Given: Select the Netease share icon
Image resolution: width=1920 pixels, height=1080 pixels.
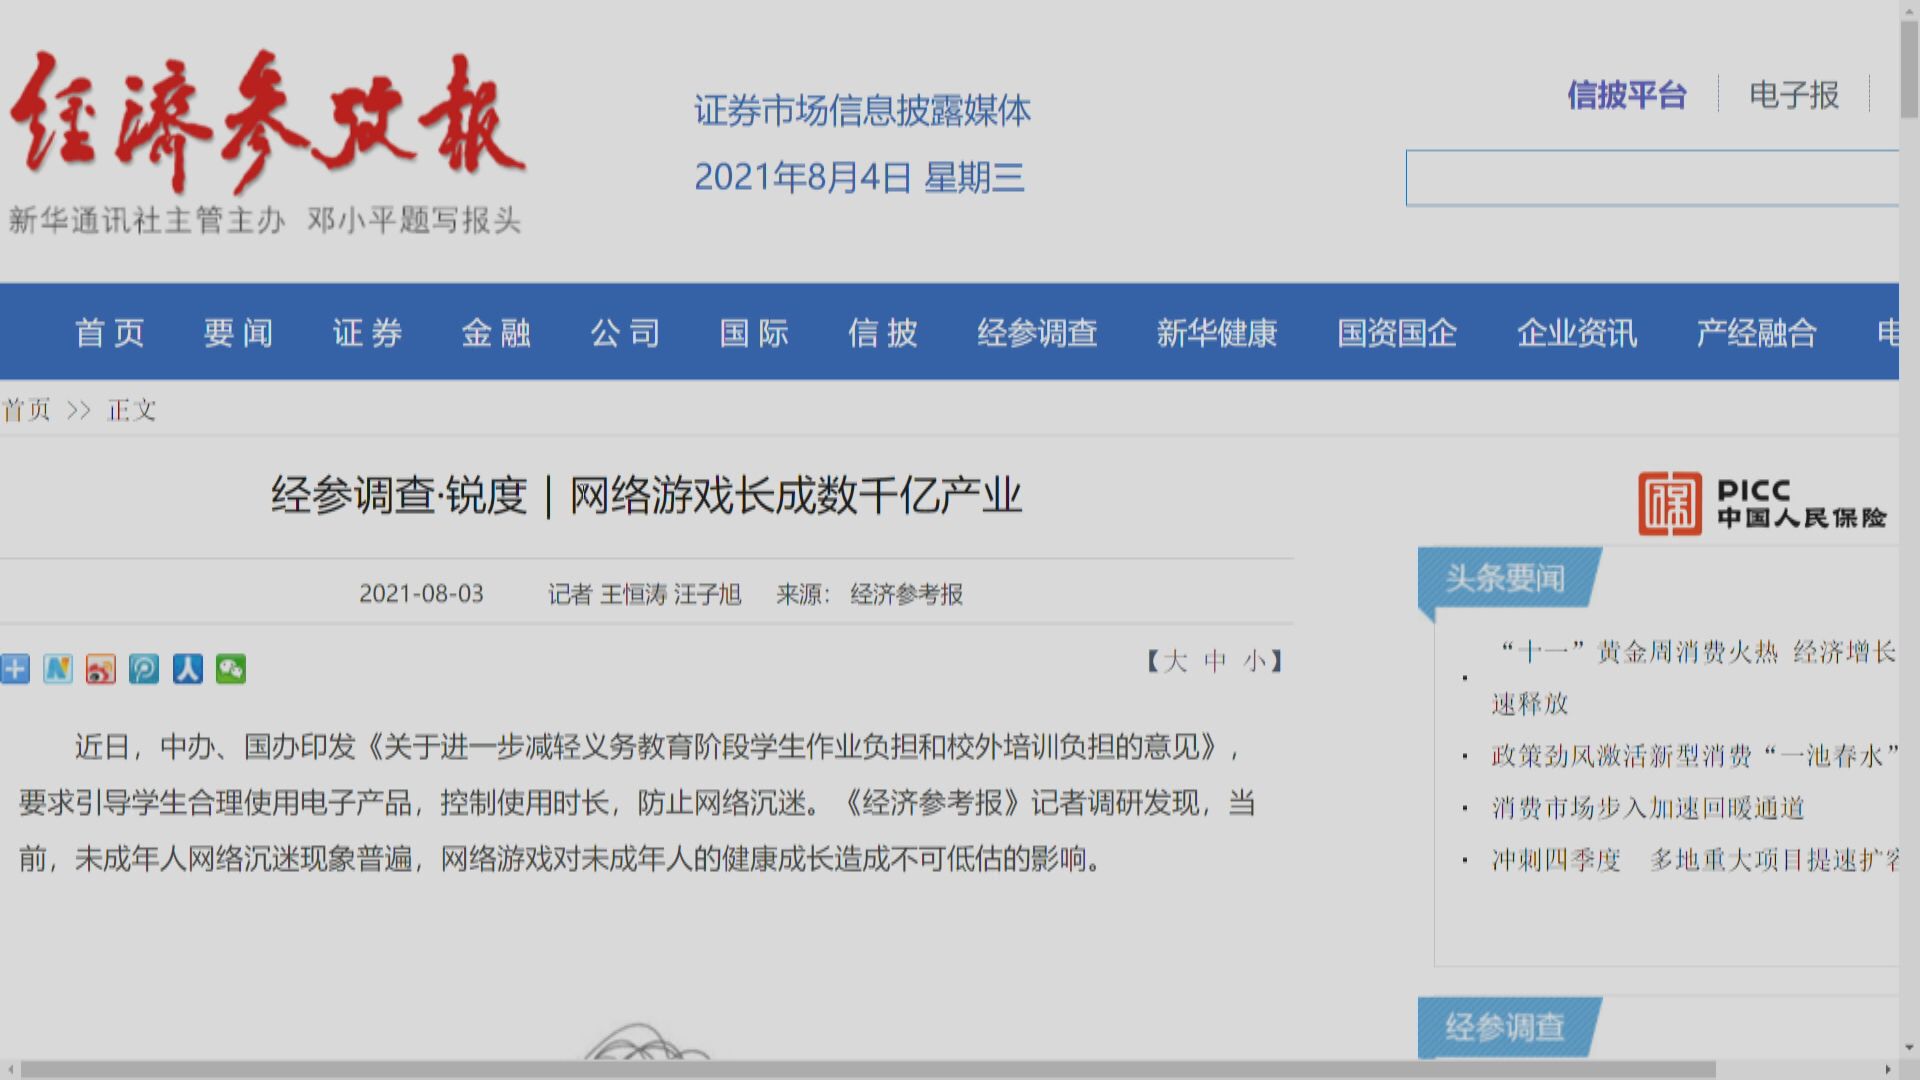Looking at the screenshot, I should [58, 670].
